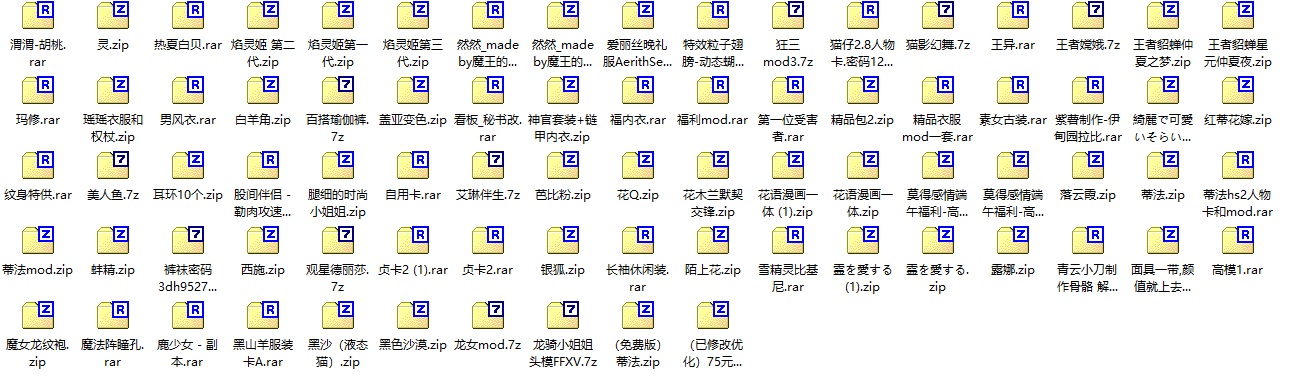Click the file name 焰灵姬第一代.zip
The image size is (1298, 391).
[x=338, y=53]
